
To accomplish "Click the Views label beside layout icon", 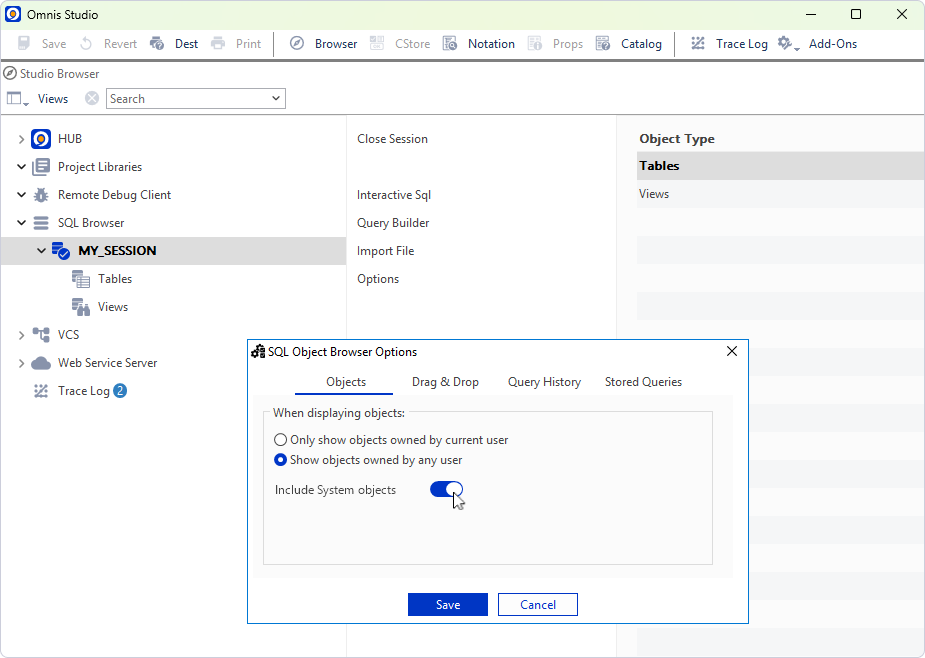I will 53,99.
